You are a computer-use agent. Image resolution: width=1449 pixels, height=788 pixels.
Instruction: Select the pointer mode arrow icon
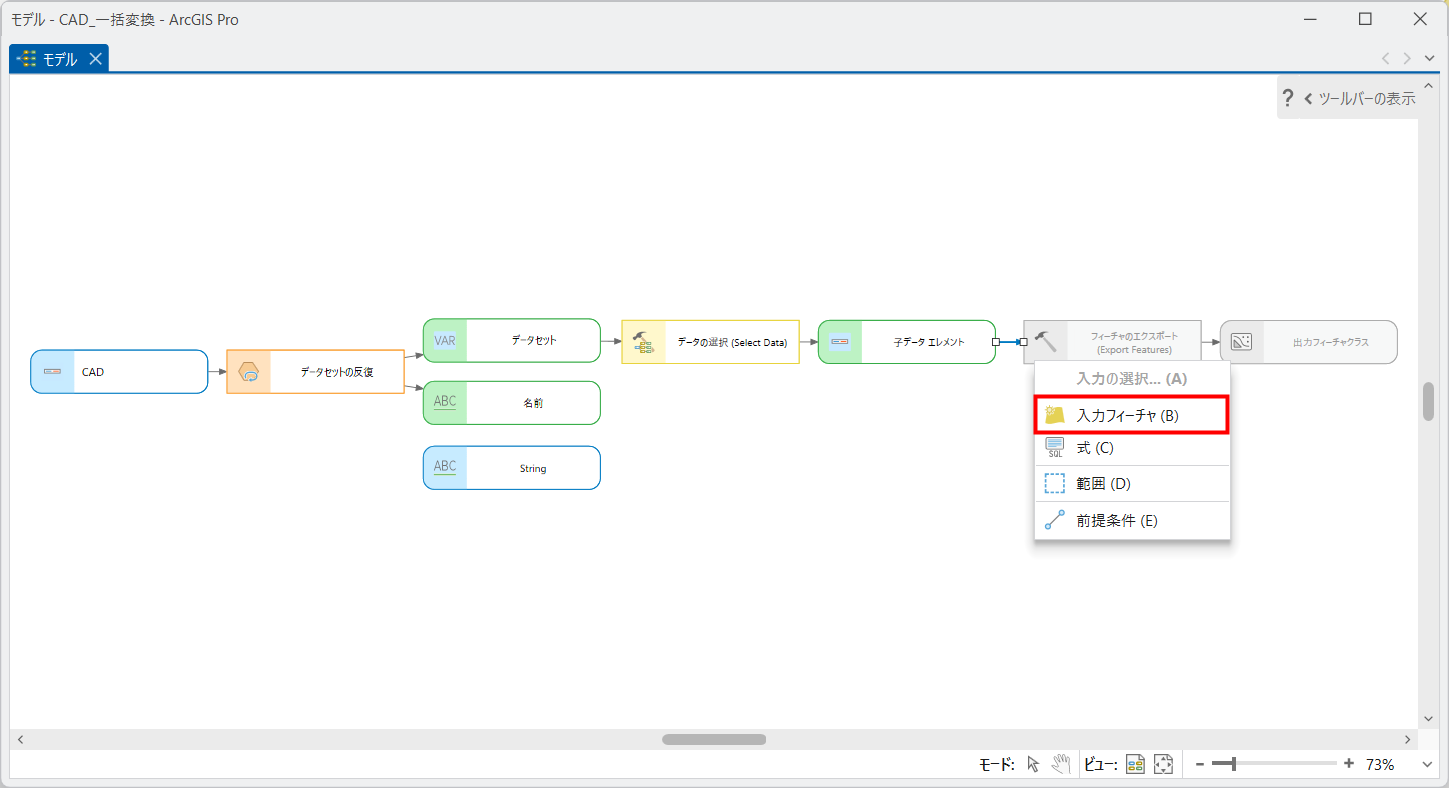(x=1034, y=764)
